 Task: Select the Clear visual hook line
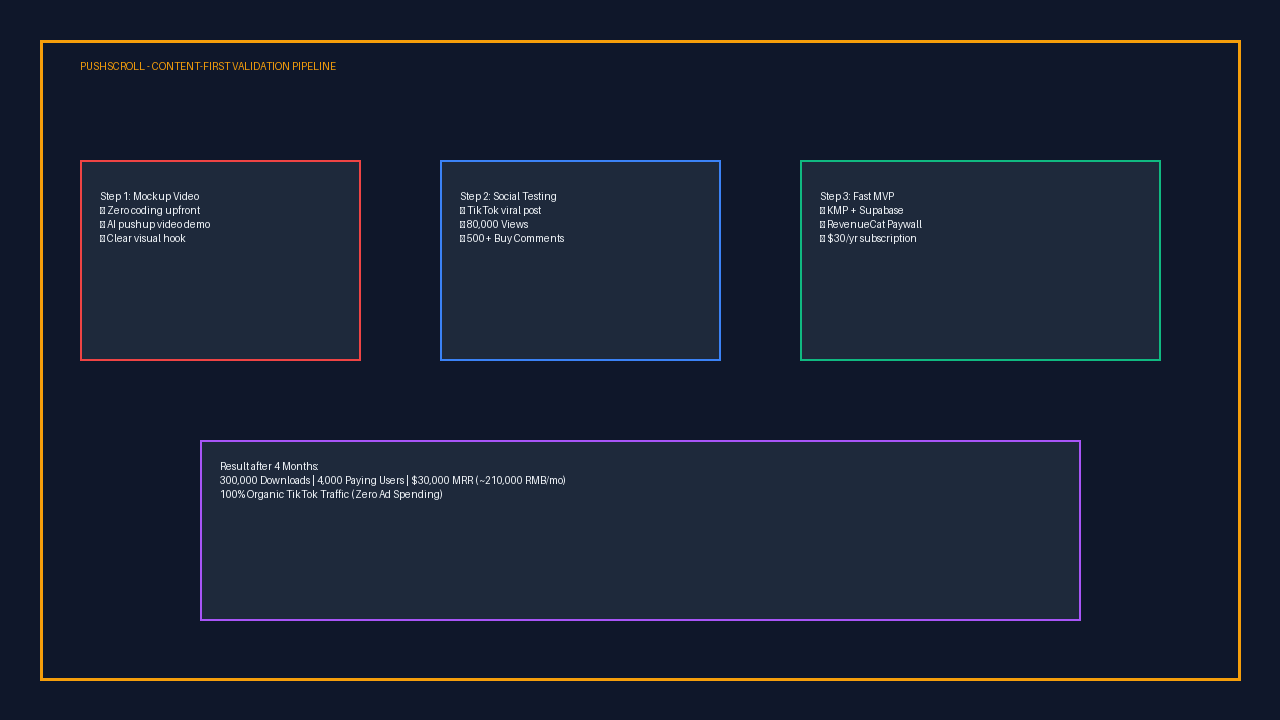pyautogui.click(x=143, y=238)
